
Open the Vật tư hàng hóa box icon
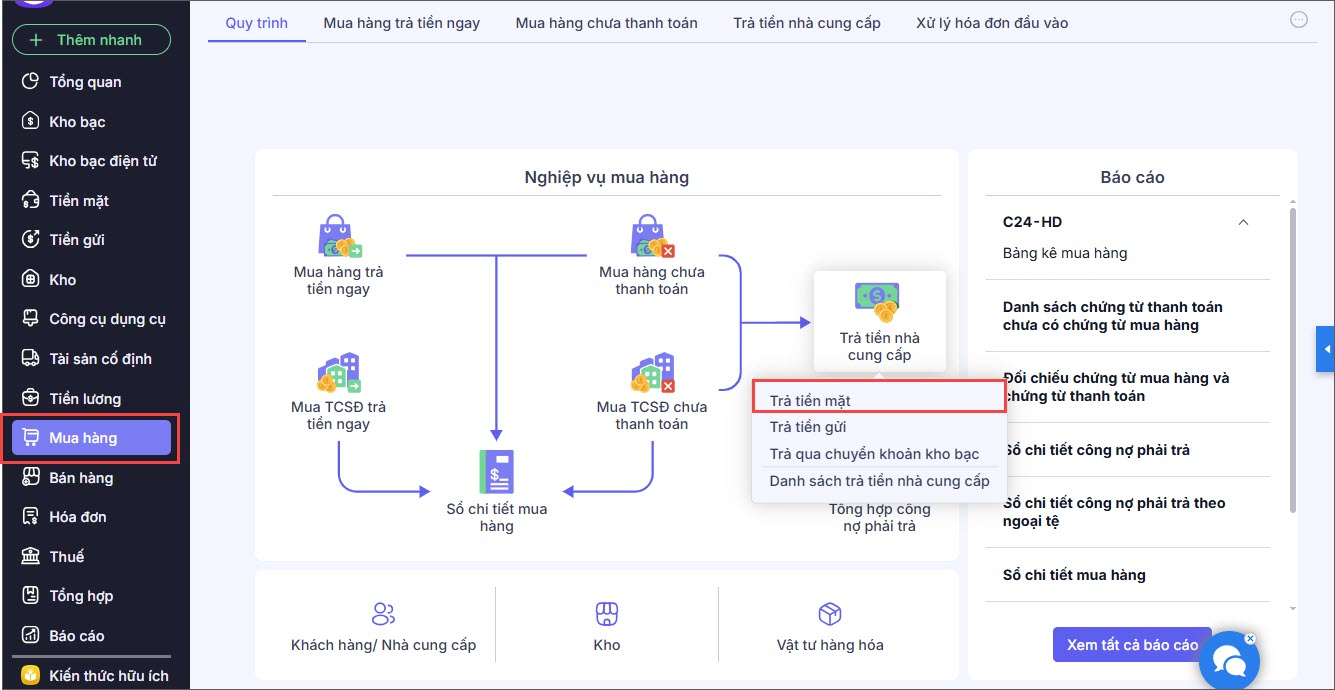830,614
